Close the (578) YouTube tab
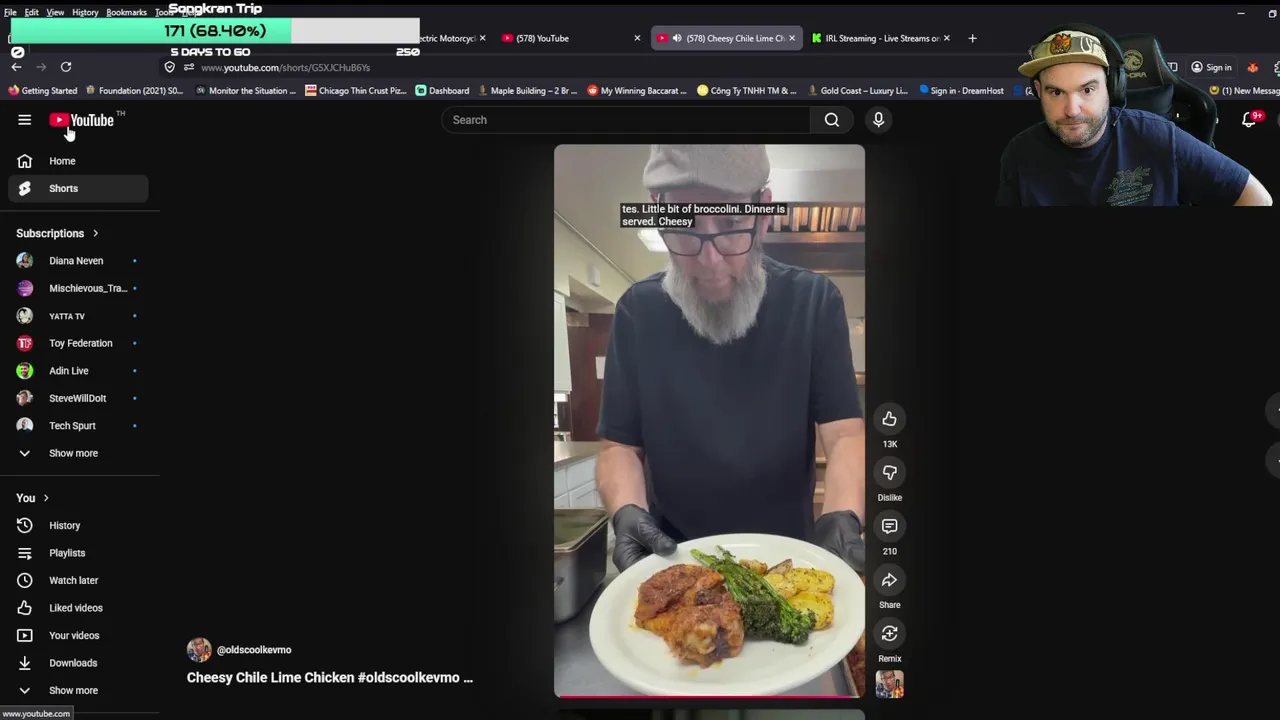 pyautogui.click(x=637, y=38)
